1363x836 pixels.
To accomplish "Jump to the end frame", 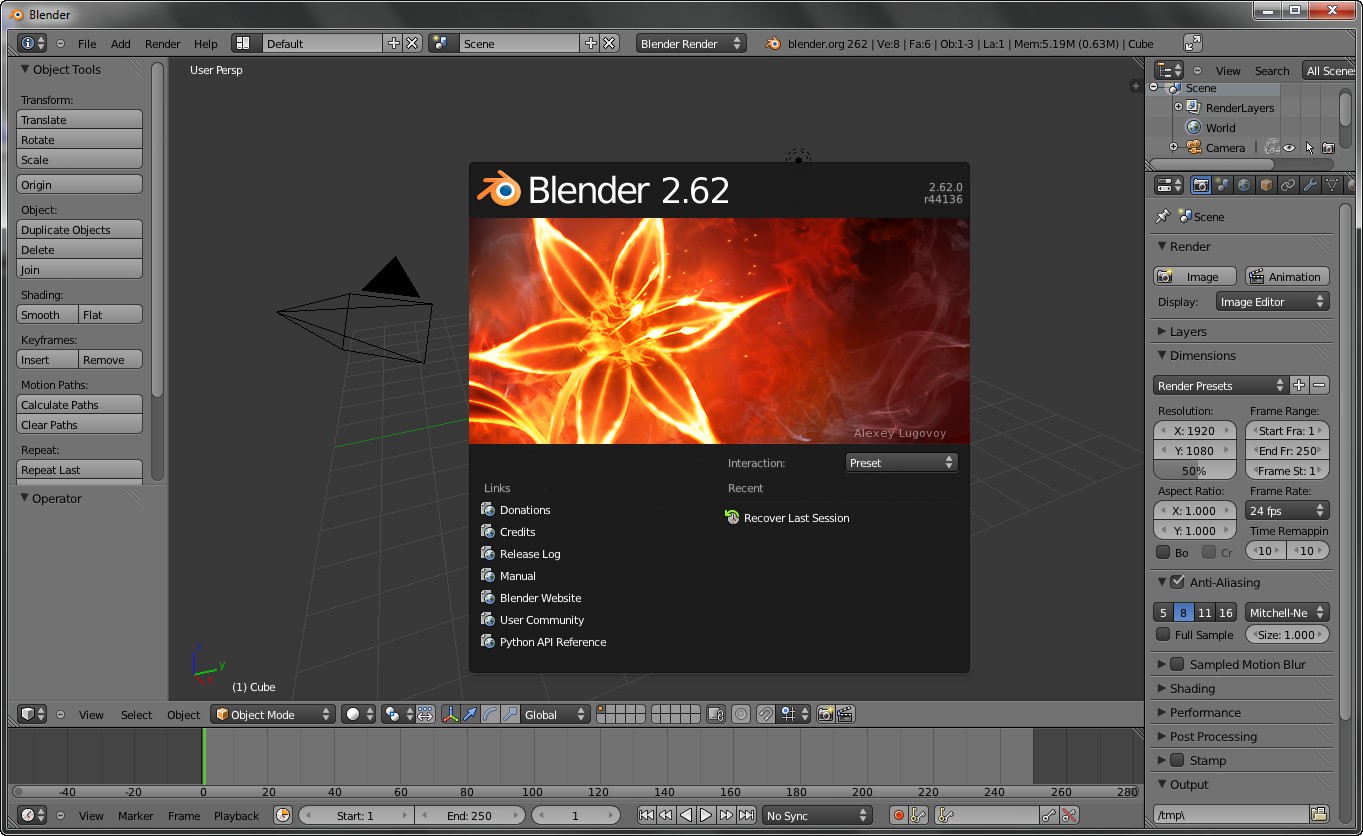I will tap(746, 816).
